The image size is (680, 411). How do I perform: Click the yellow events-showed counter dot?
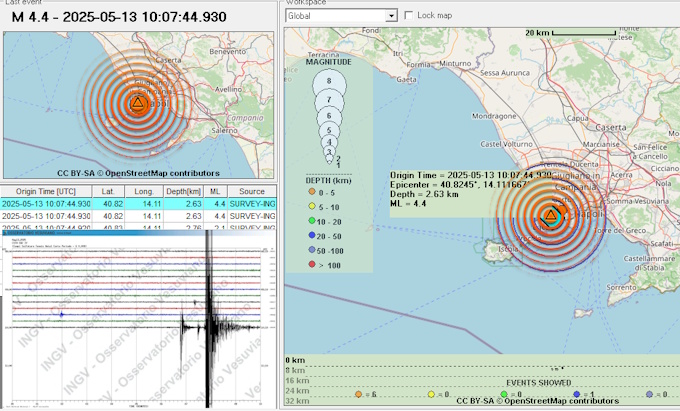431,394
